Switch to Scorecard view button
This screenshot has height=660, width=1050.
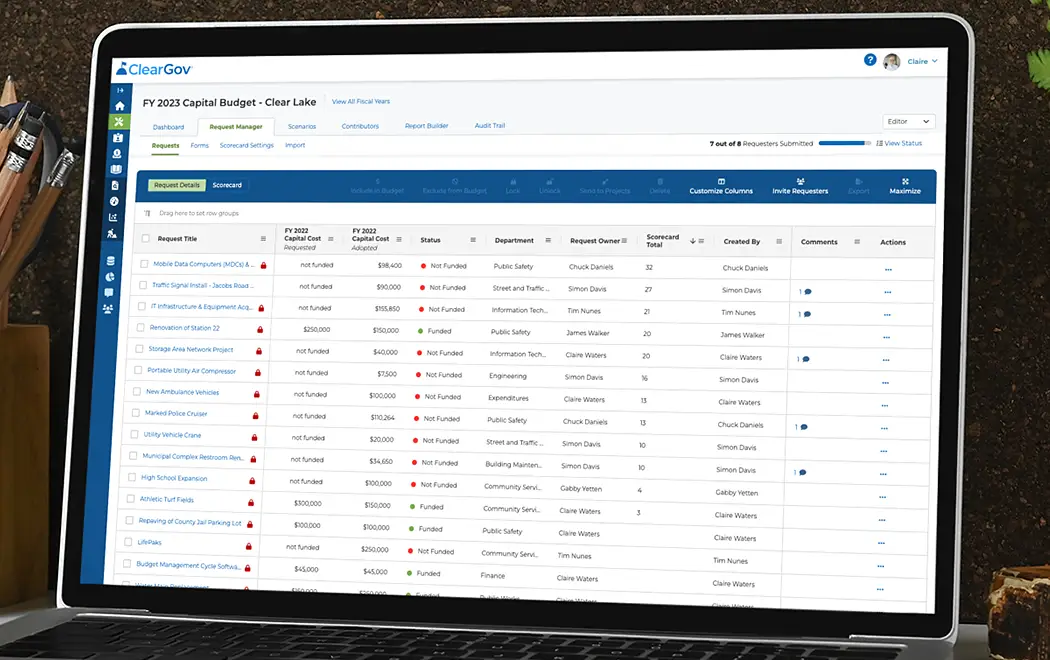[227, 185]
